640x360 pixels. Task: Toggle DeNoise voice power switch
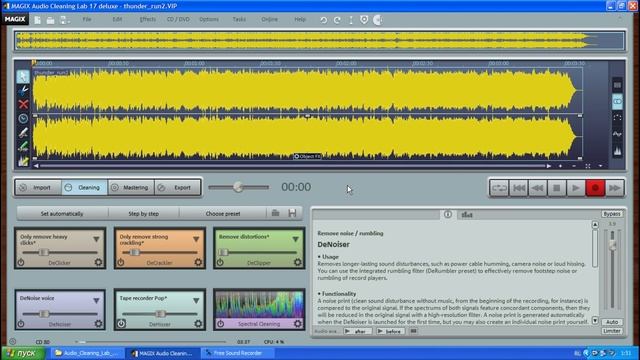pyautogui.click(x=21, y=324)
